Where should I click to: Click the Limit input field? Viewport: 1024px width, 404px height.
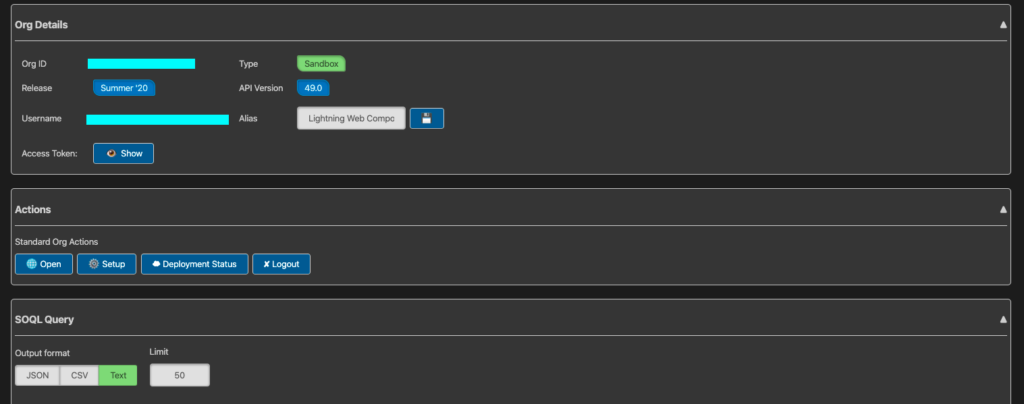[180, 375]
